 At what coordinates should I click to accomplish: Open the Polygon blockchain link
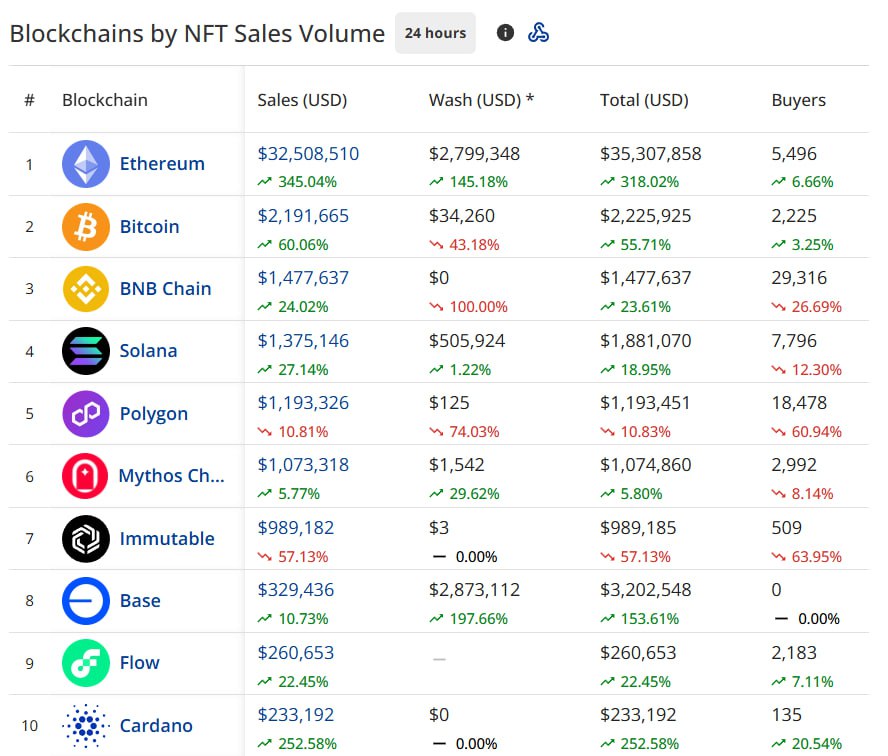pos(153,414)
